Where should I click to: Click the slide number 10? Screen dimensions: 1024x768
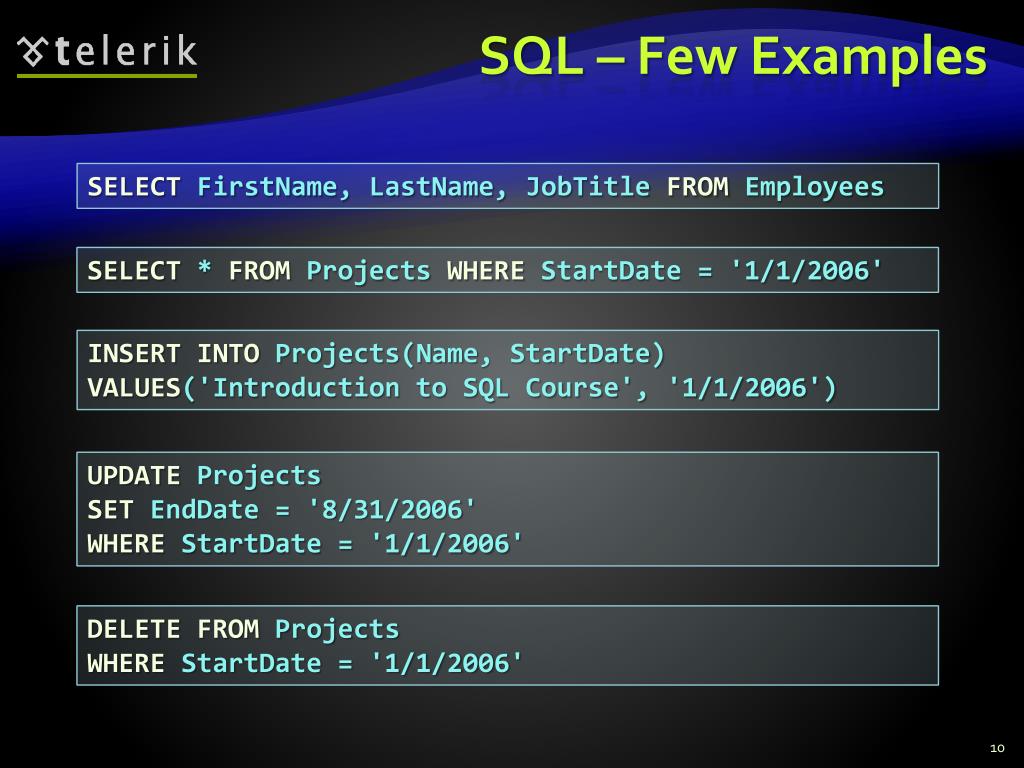click(x=997, y=748)
